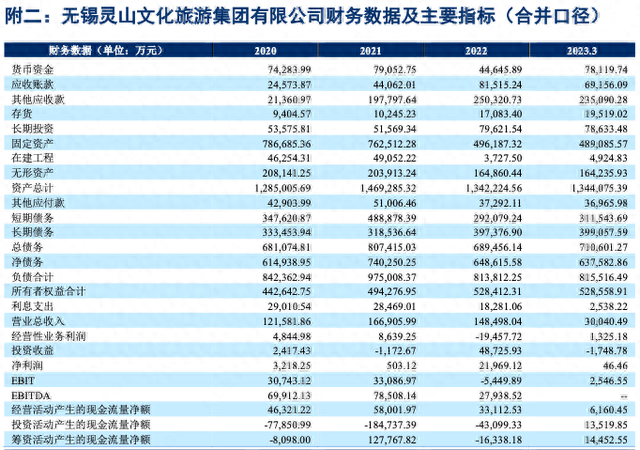Select the row label '投资活动产生的现金流量净额'
Image resolution: width=640 pixels, height=450 pixels.
coord(81,425)
